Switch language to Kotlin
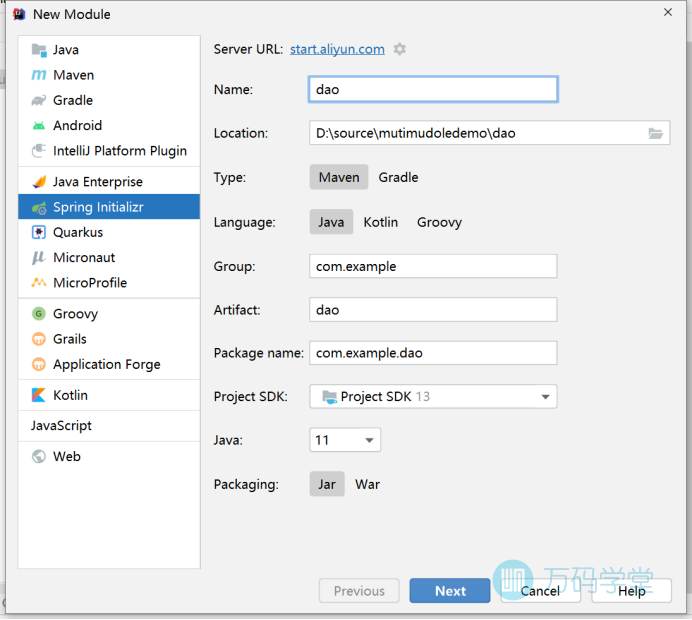This screenshot has height=620, width=692. click(x=380, y=222)
